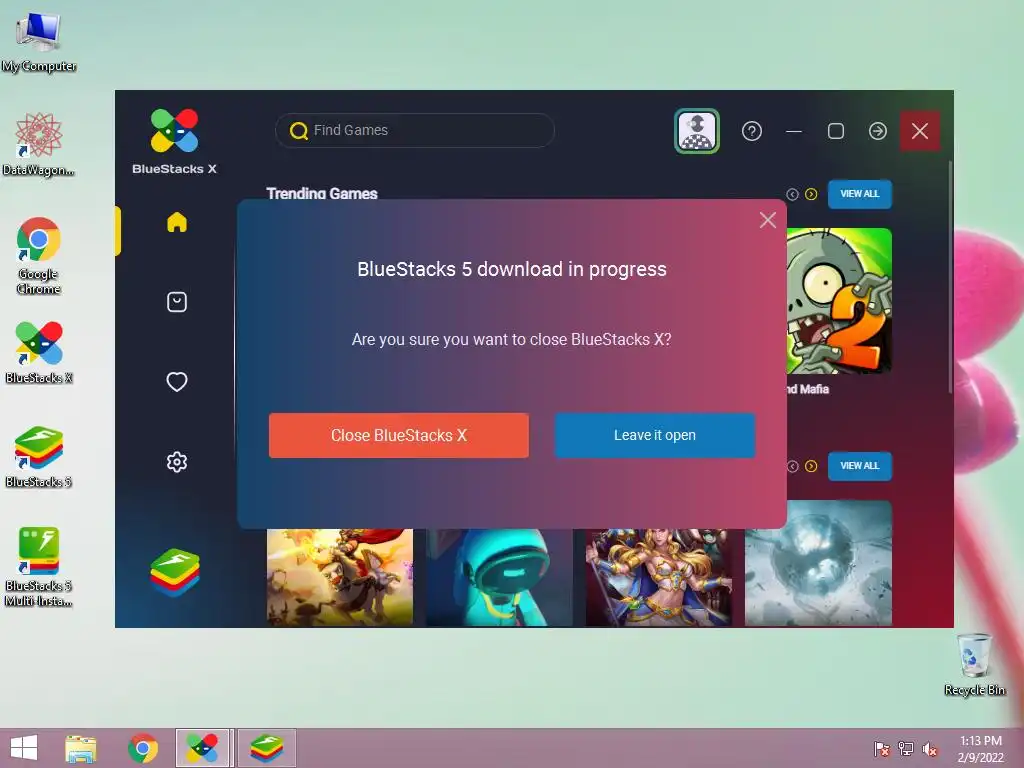Launch BlueStacks 5 from sidebar bottom icon
This screenshot has width=1024, height=768.
[175, 572]
